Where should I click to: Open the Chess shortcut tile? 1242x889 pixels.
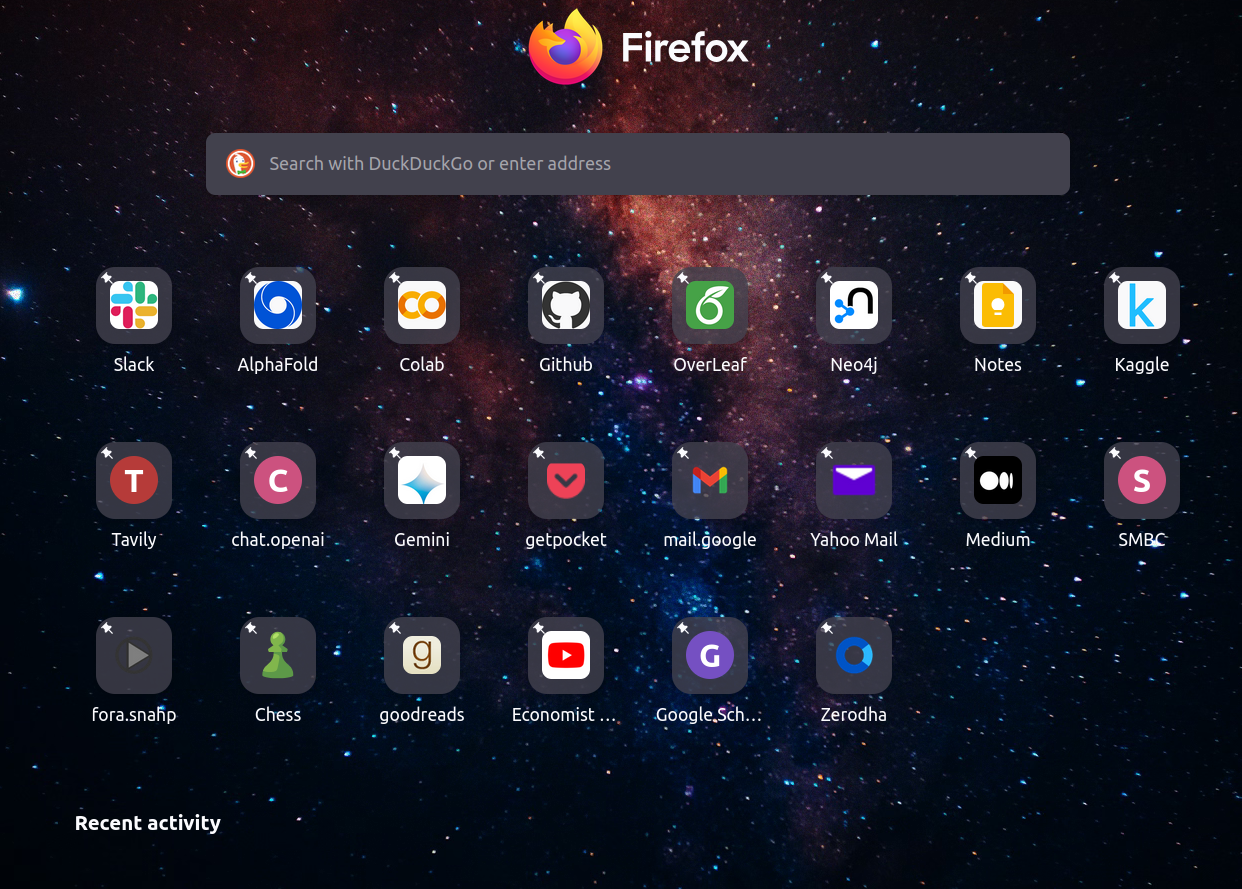[x=278, y=656]
